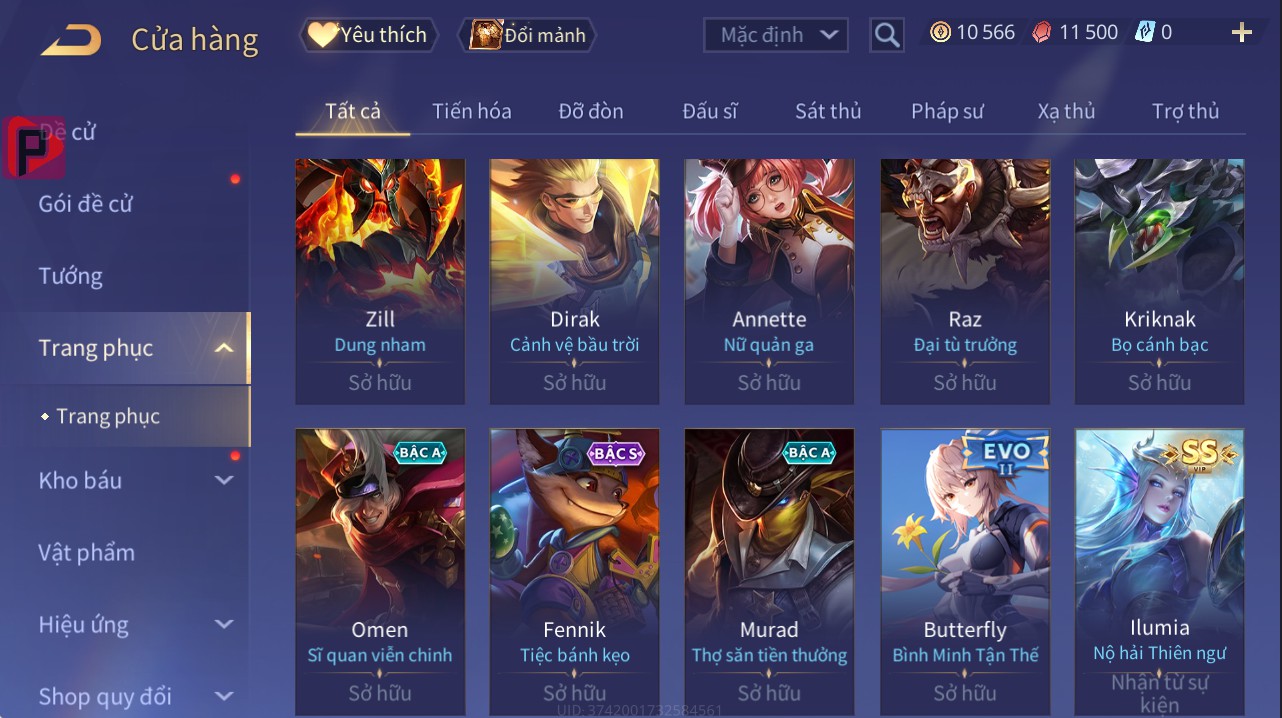
Task: Collapse the Trang phục sidebar section
Action: tap(224, 348)
